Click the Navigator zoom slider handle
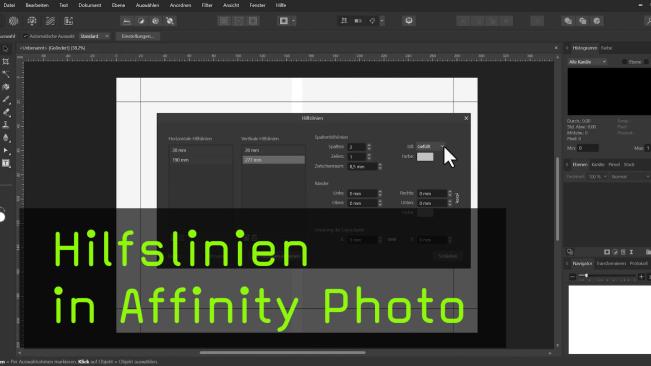 [586, 276]
